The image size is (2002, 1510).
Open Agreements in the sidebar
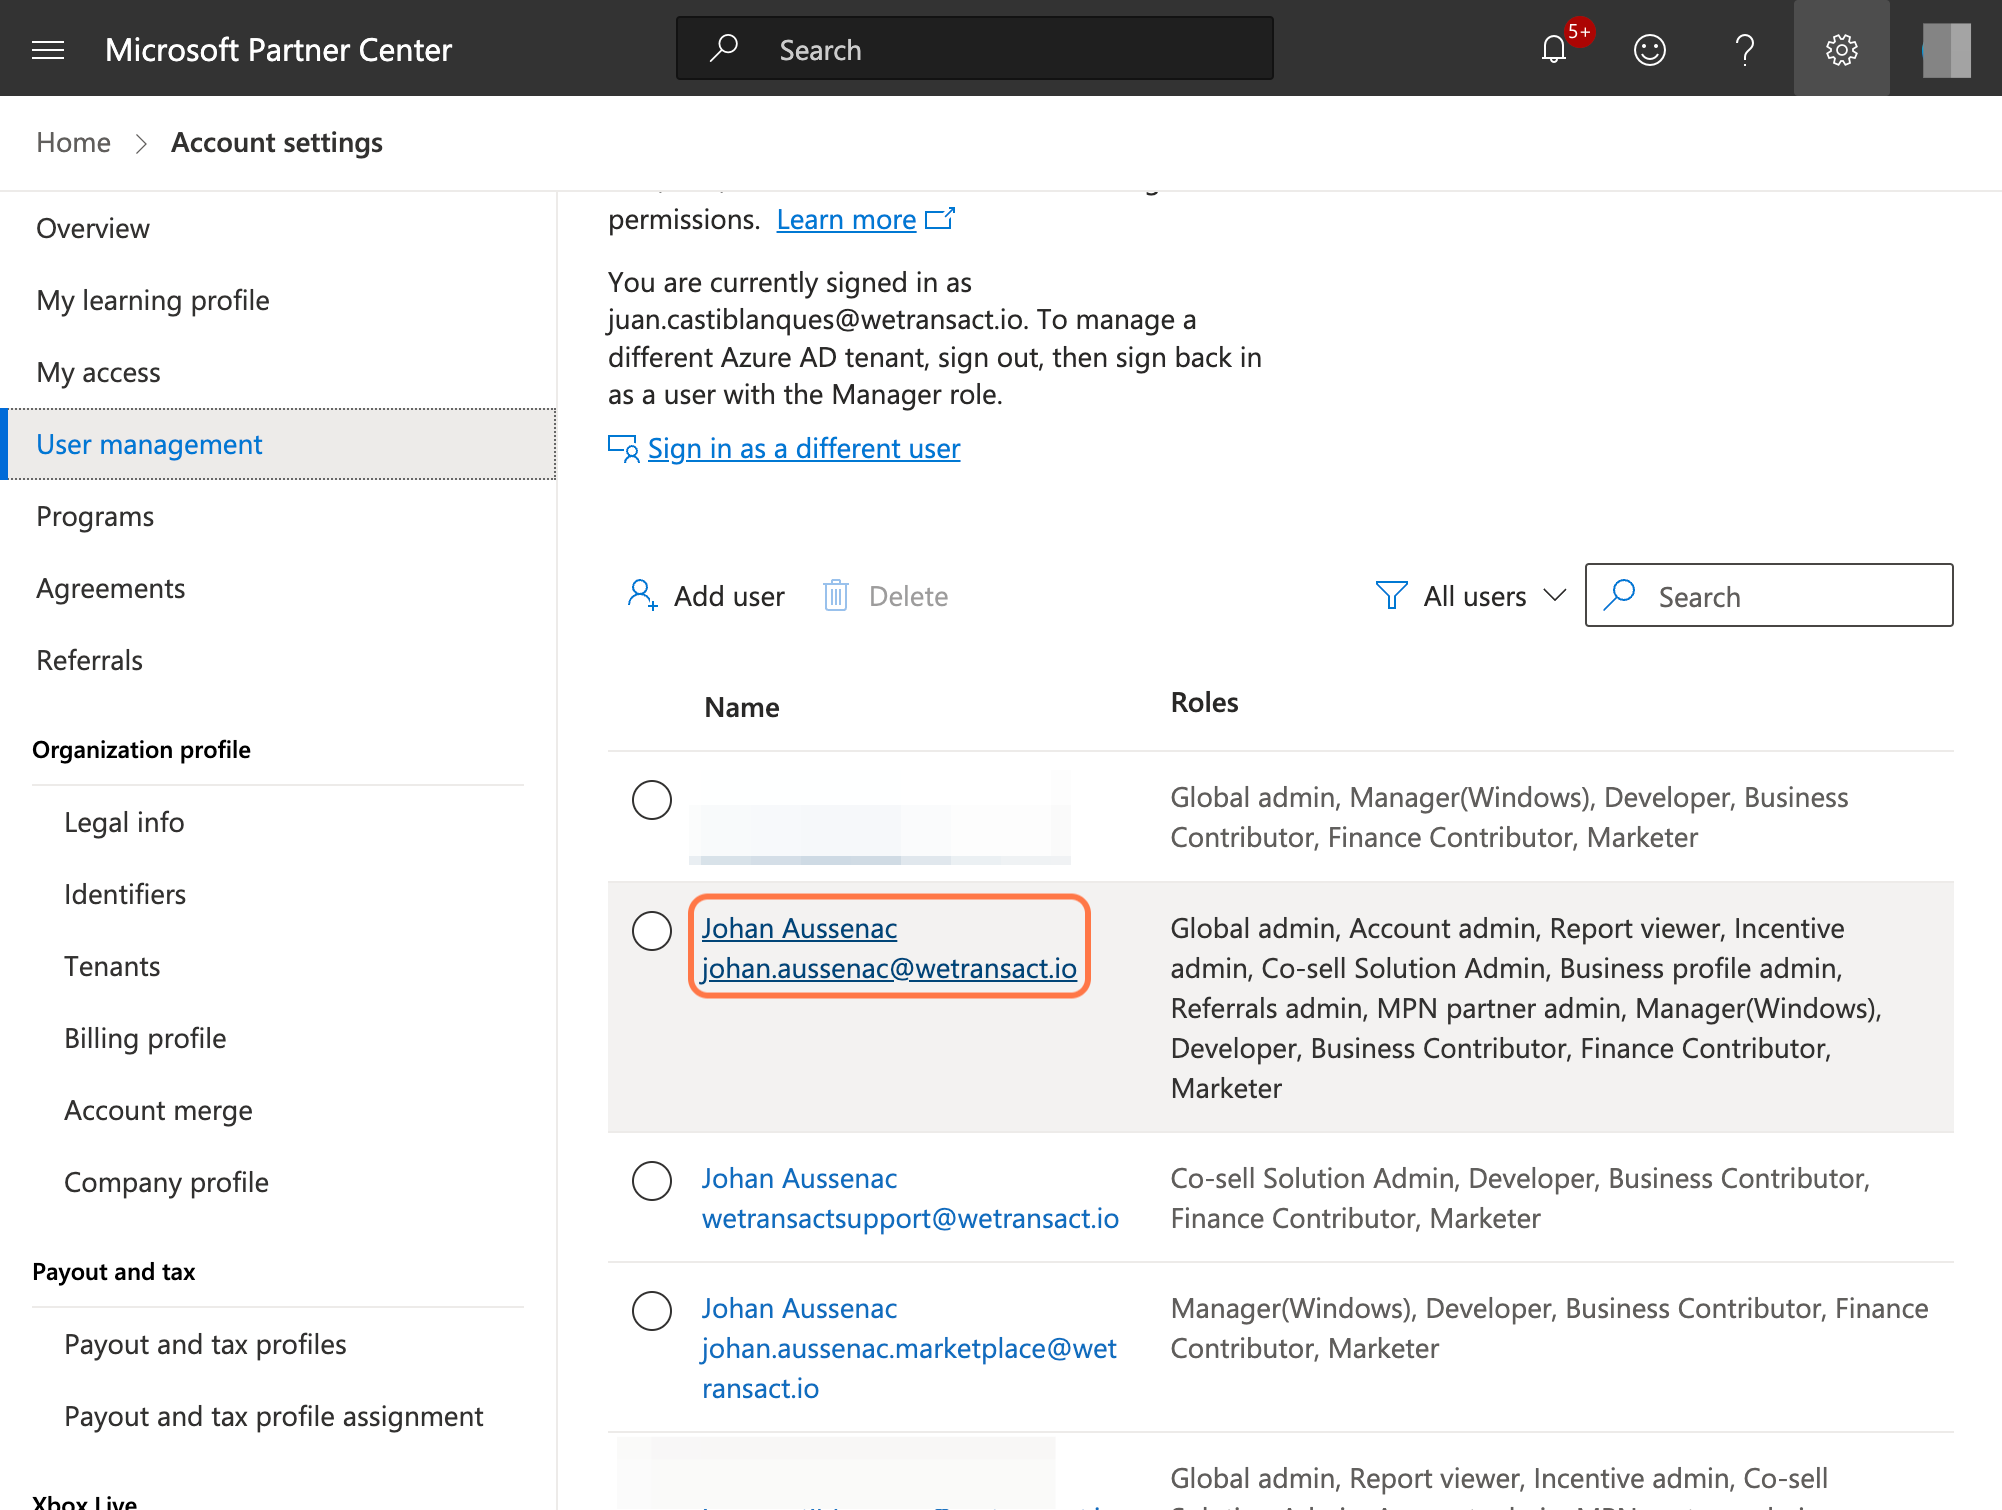pyautogui.click(x=111, y=588)
